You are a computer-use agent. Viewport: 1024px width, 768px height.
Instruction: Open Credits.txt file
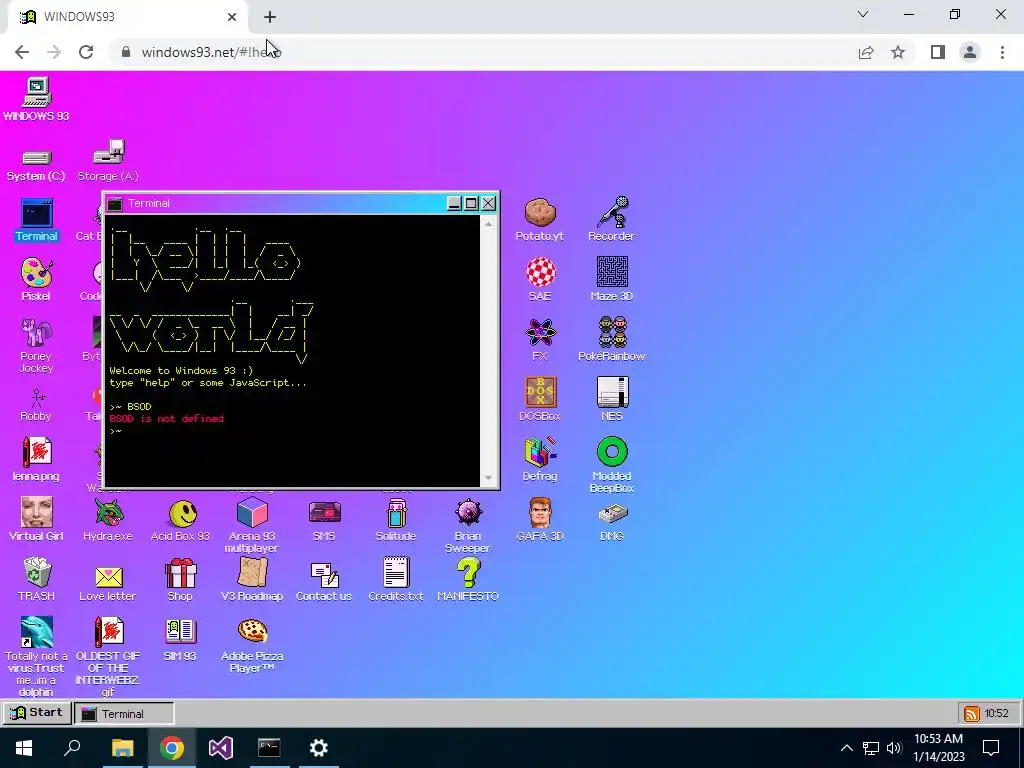pos(396,572)
